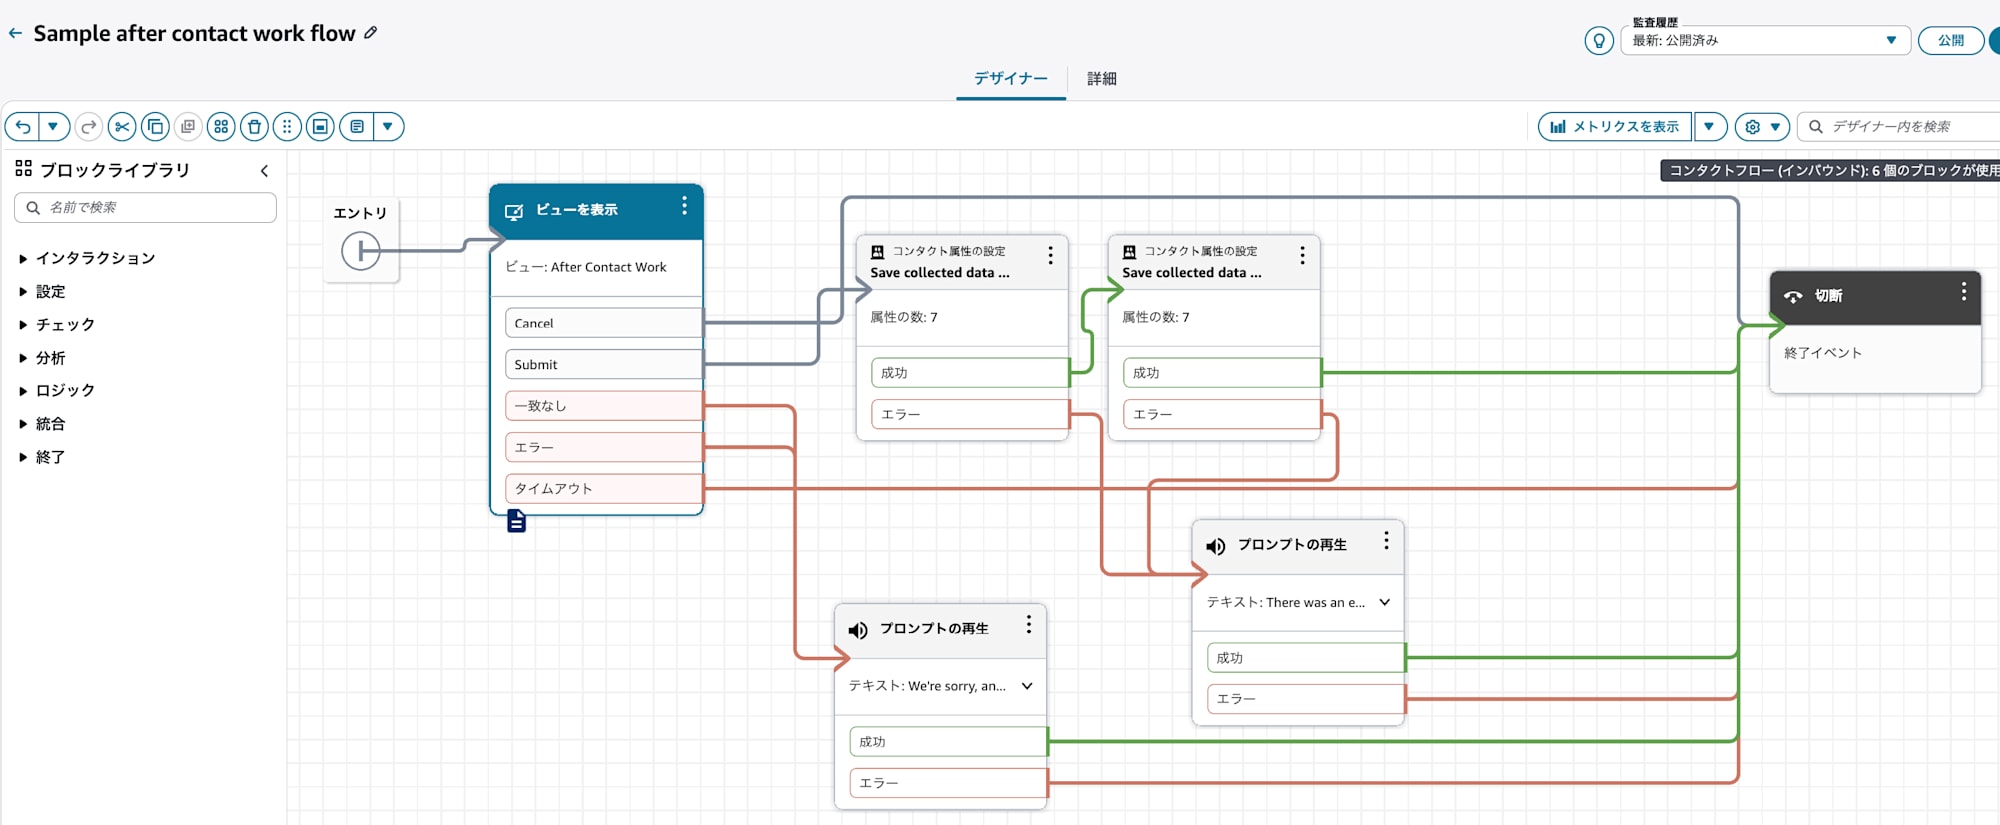The width and height of the screenshot is (2000, 825).
Task: Open the dropdown arrow next to メトリクスを表示
Action: tap(1709, 126)
